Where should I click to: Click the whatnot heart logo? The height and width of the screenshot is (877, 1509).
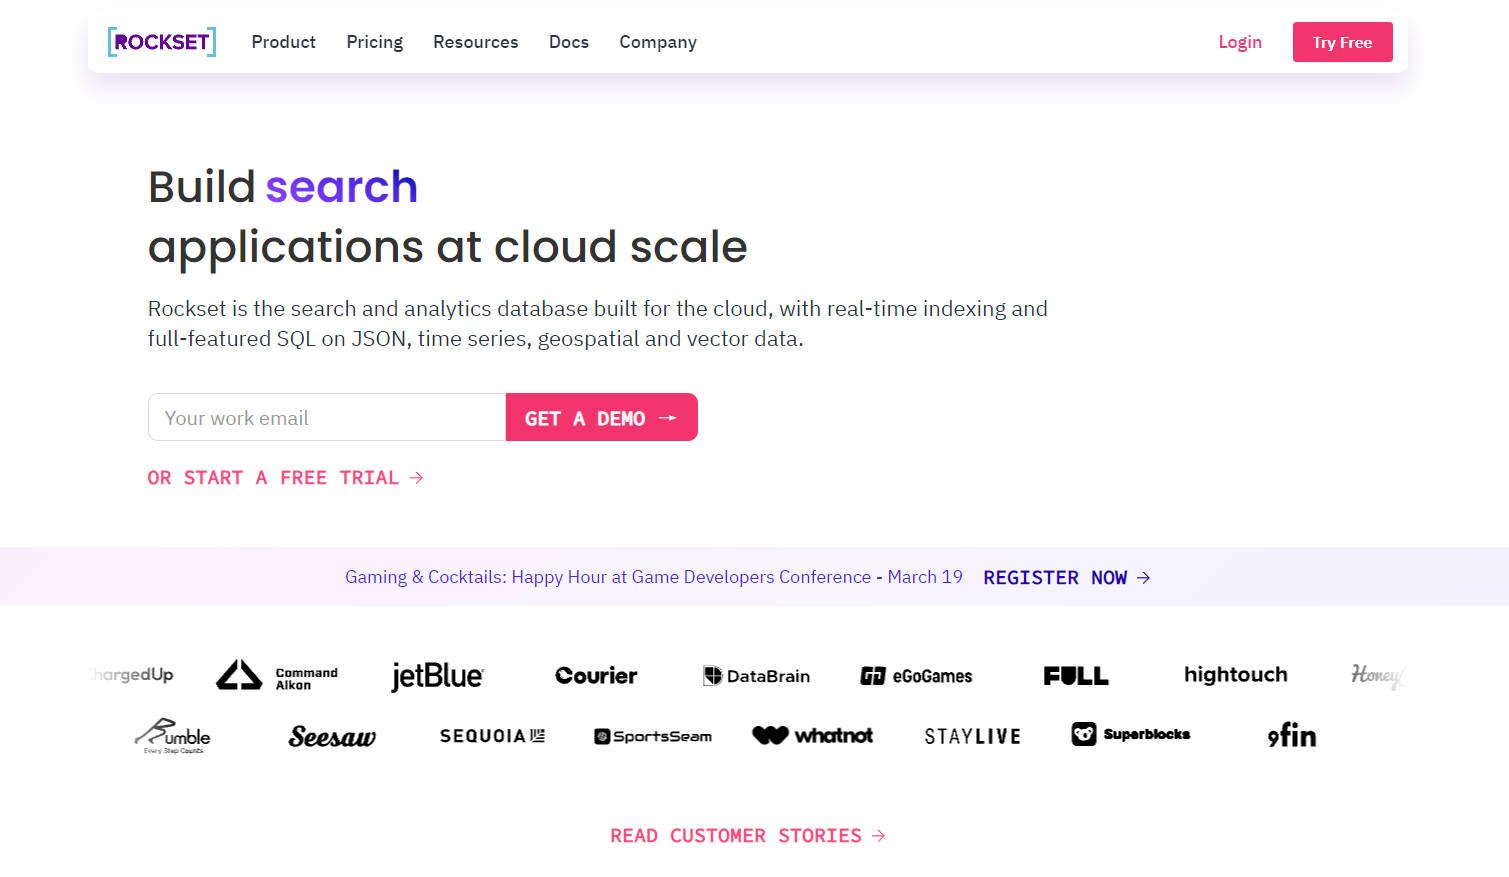(x=812, y=735)
